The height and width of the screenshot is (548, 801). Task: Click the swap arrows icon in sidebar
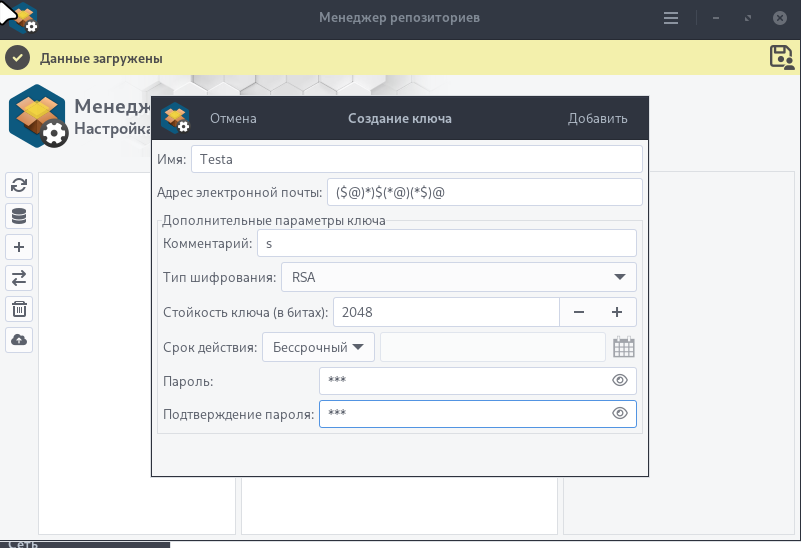[x=19, y=278]
